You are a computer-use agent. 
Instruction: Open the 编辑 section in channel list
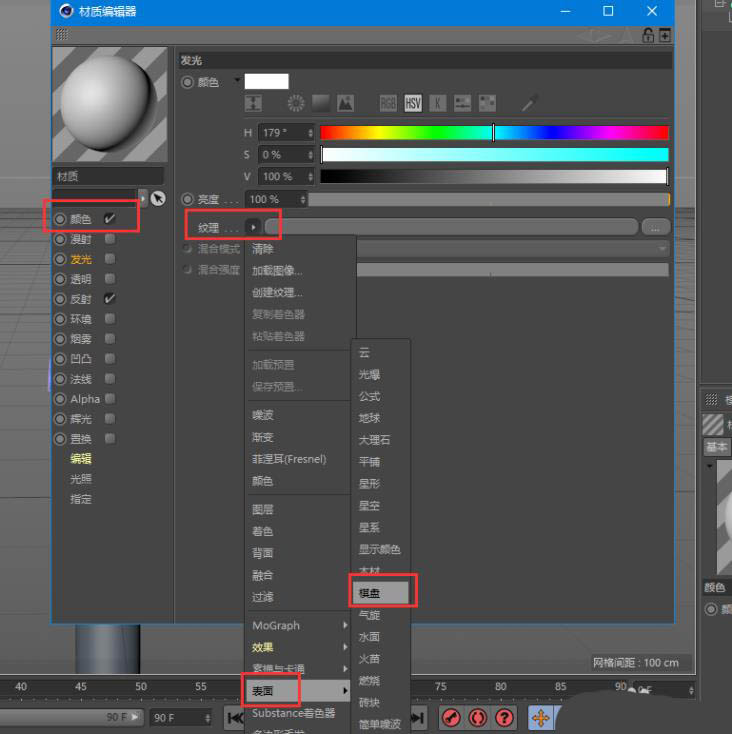(x=81, y=459)
